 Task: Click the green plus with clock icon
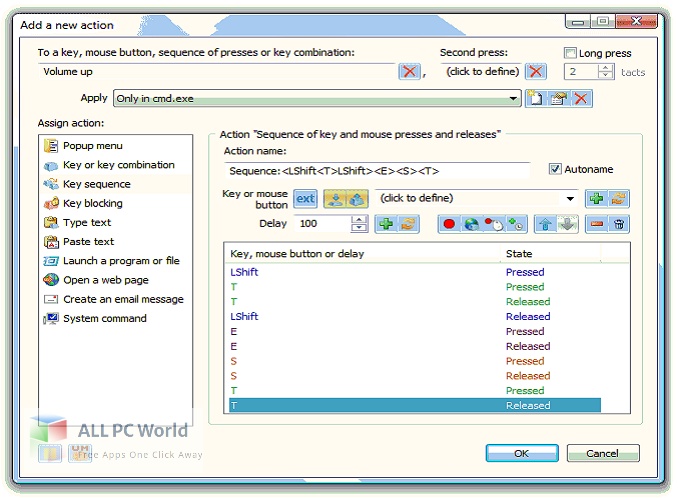(516, 224)
